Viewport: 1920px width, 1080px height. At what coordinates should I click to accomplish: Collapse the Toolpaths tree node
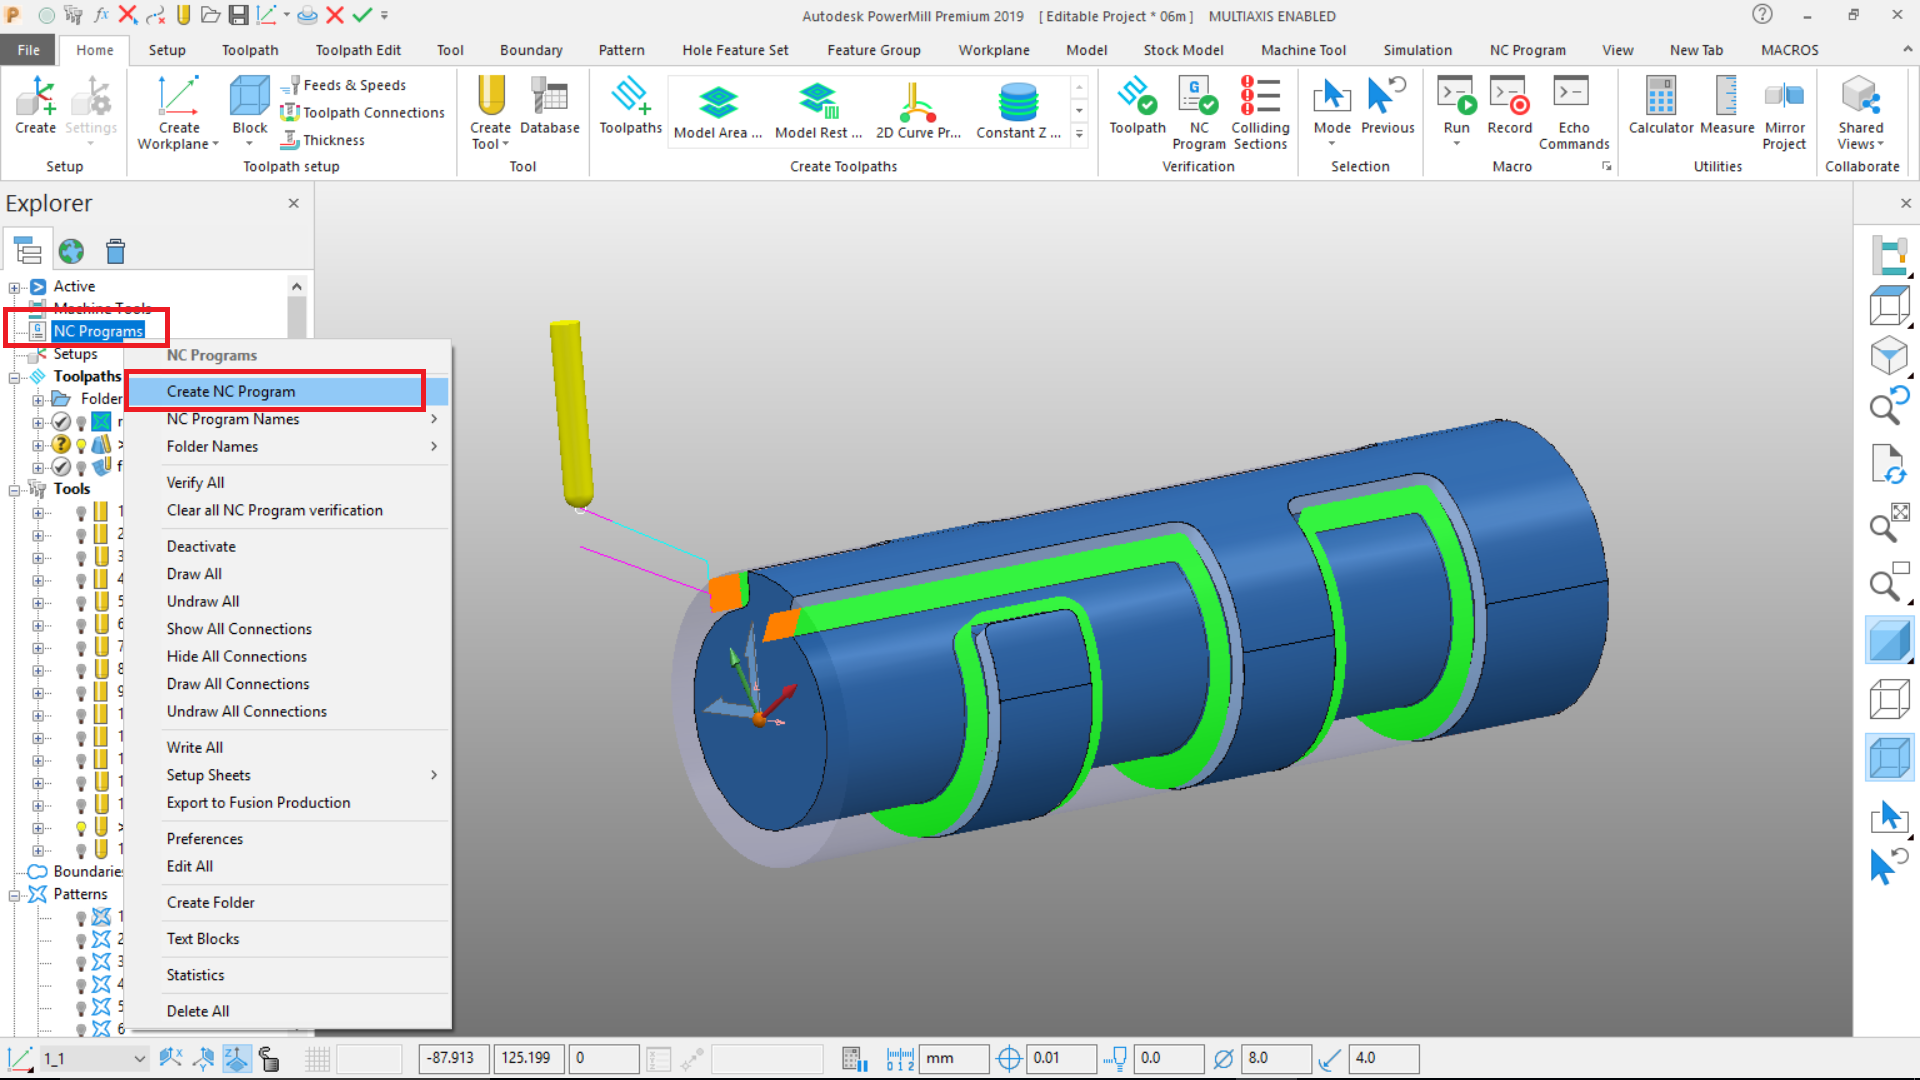[15, 377]
